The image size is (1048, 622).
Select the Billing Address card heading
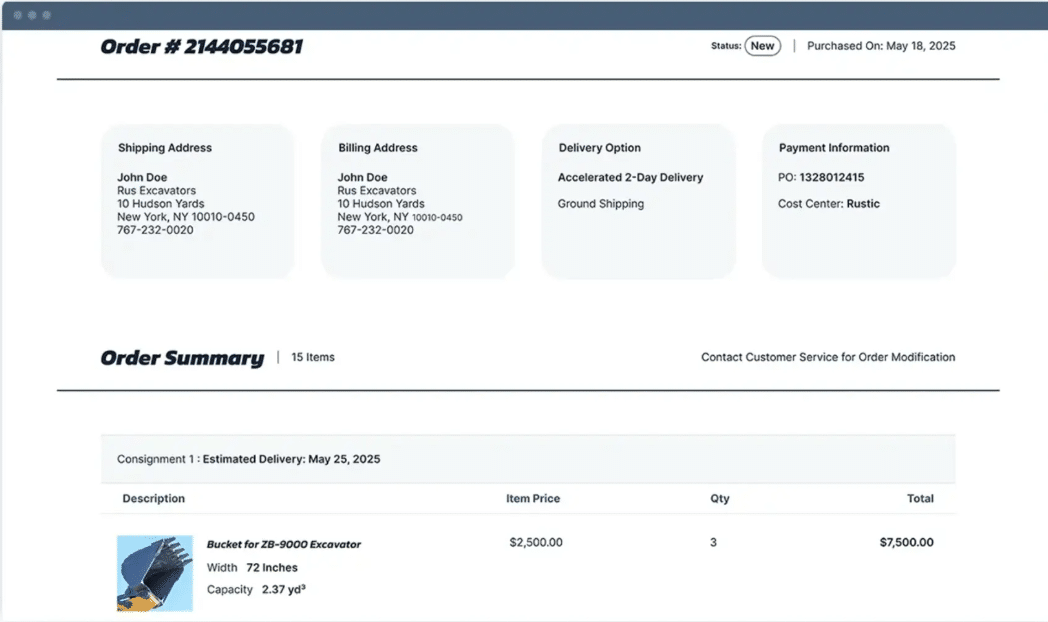377,148
